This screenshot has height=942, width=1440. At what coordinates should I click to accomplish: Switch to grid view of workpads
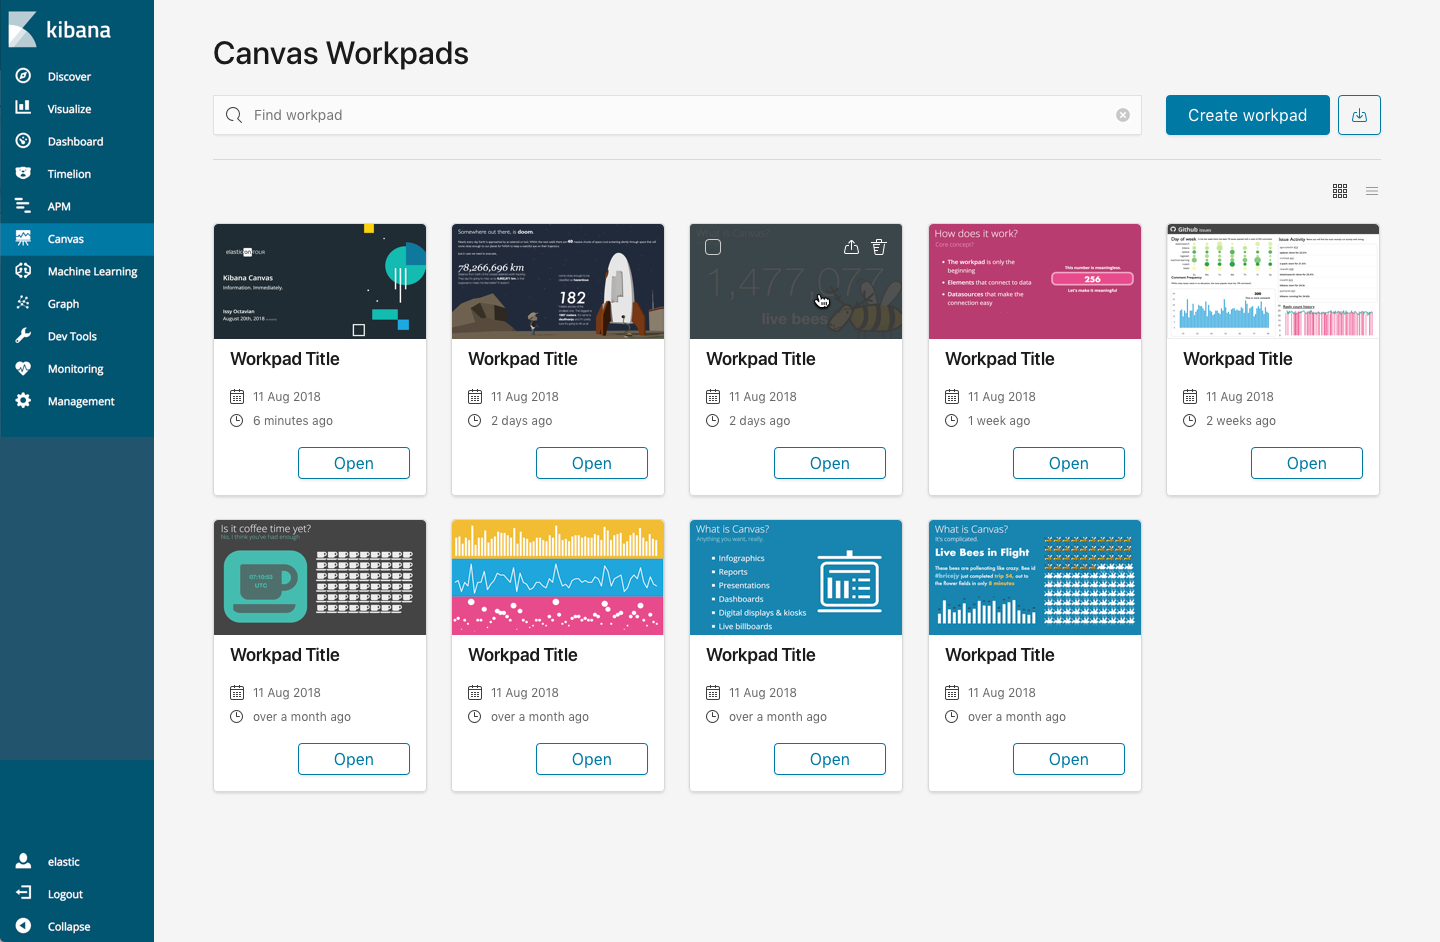pos(1340,190)
